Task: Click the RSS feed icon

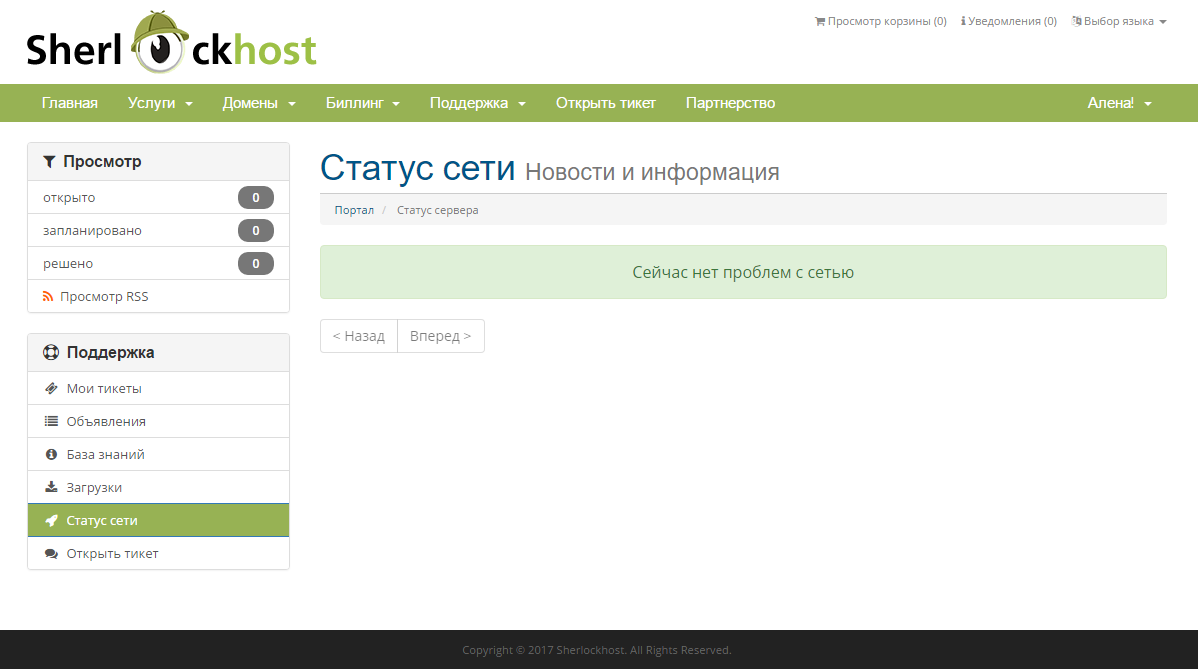Action: point(48,297)
